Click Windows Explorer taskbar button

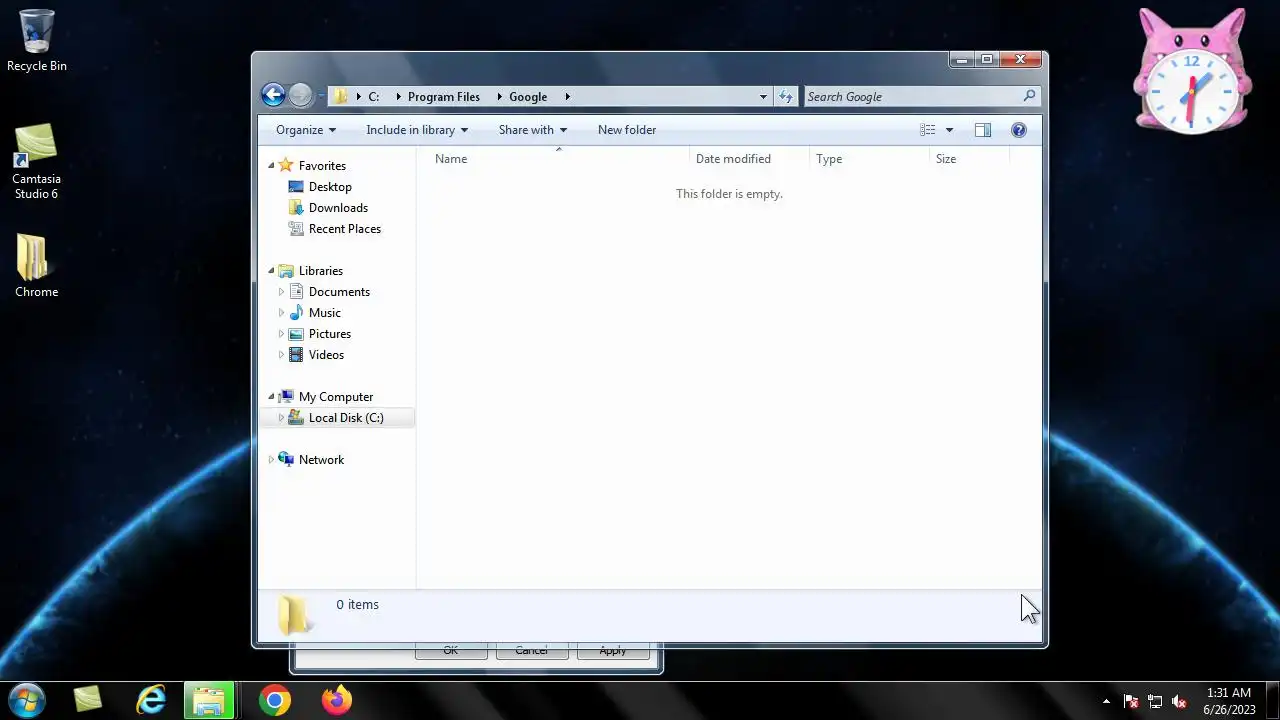click(209, 700)
